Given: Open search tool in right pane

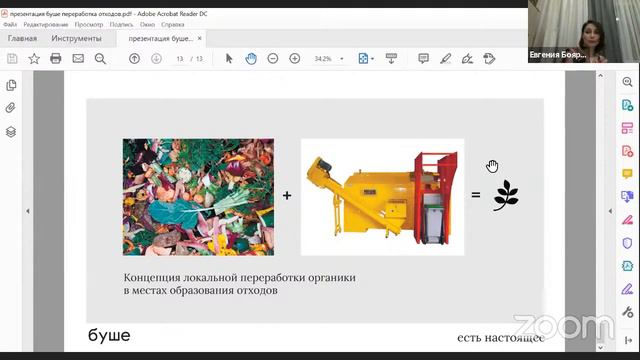Looking at the screenshot, I should [627, 82].
